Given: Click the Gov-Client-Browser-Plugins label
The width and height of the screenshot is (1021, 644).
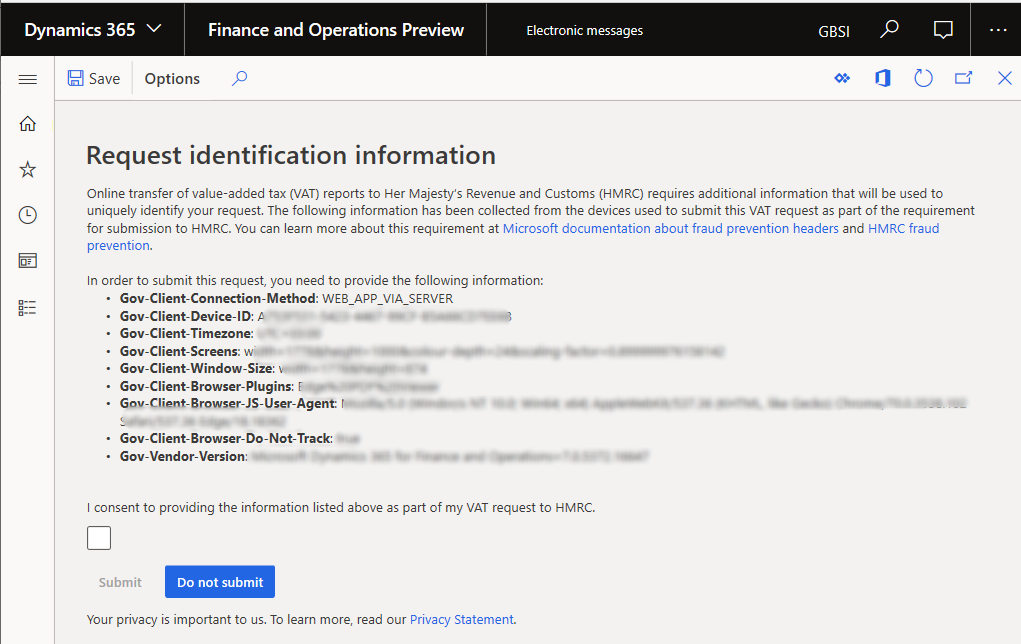Looking at the screenshot, I should click(206, 387).
